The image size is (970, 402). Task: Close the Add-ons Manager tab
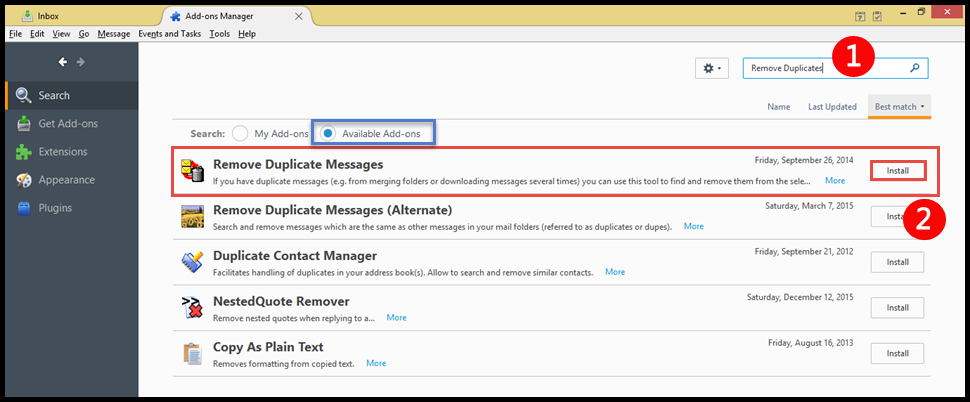[299, 16]
